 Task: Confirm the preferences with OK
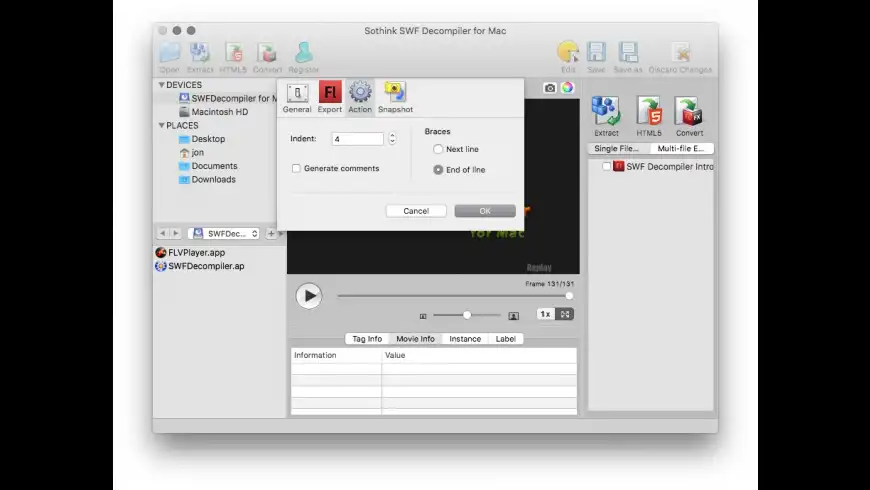click(x=485, y=211)
